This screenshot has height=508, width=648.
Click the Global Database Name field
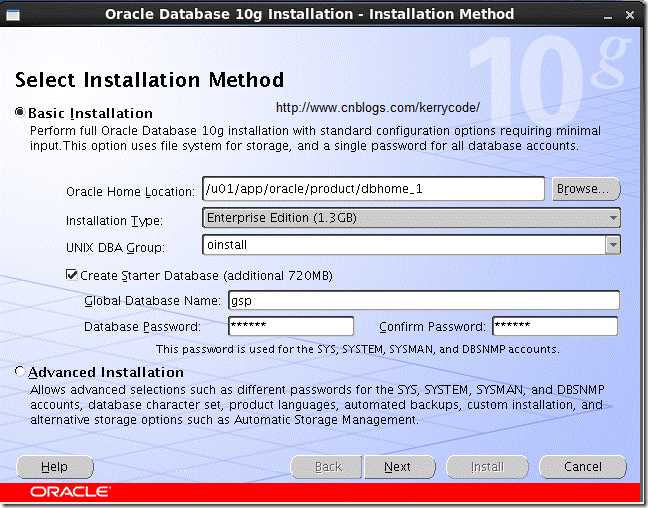pyautogui.click(x=424, y=300)
